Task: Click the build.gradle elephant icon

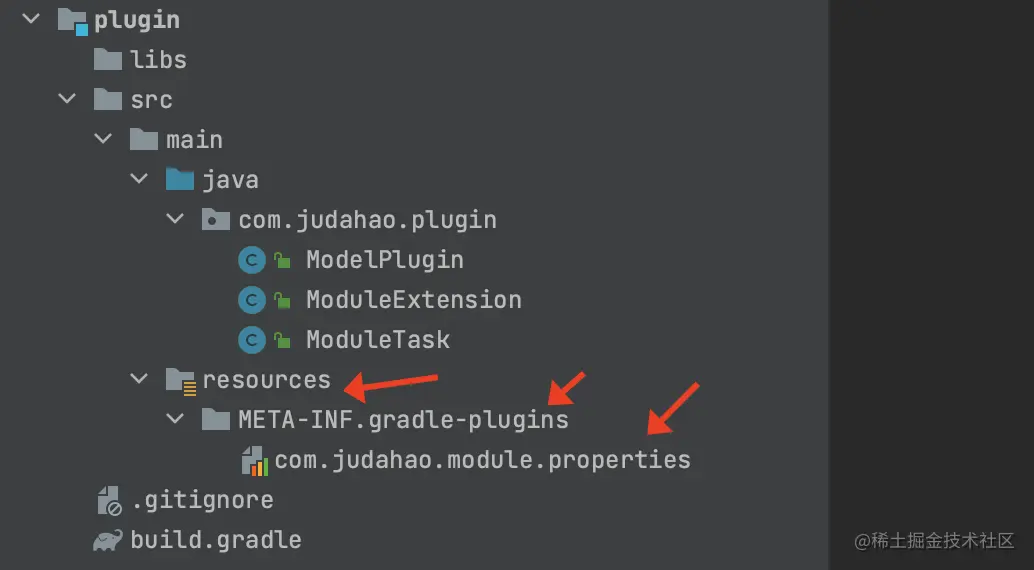Action: (107, 540)
